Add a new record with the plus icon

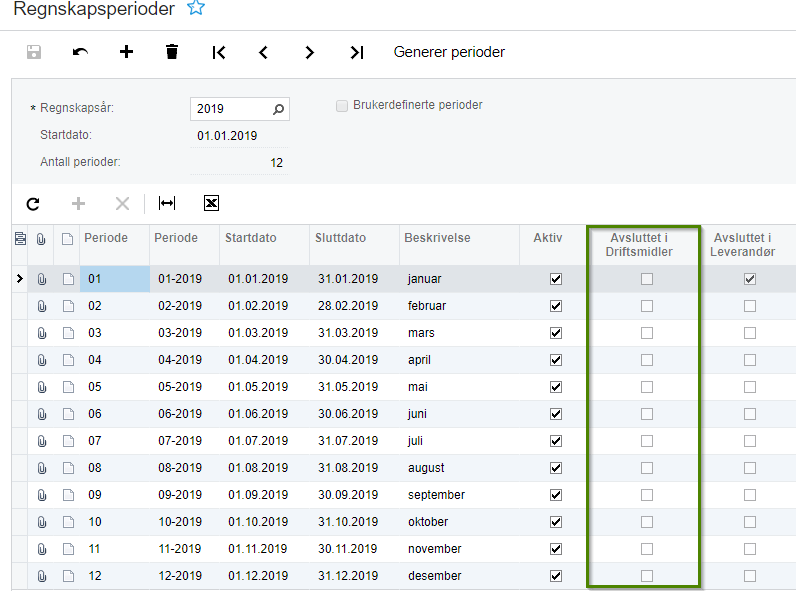(x=126, y=51)
